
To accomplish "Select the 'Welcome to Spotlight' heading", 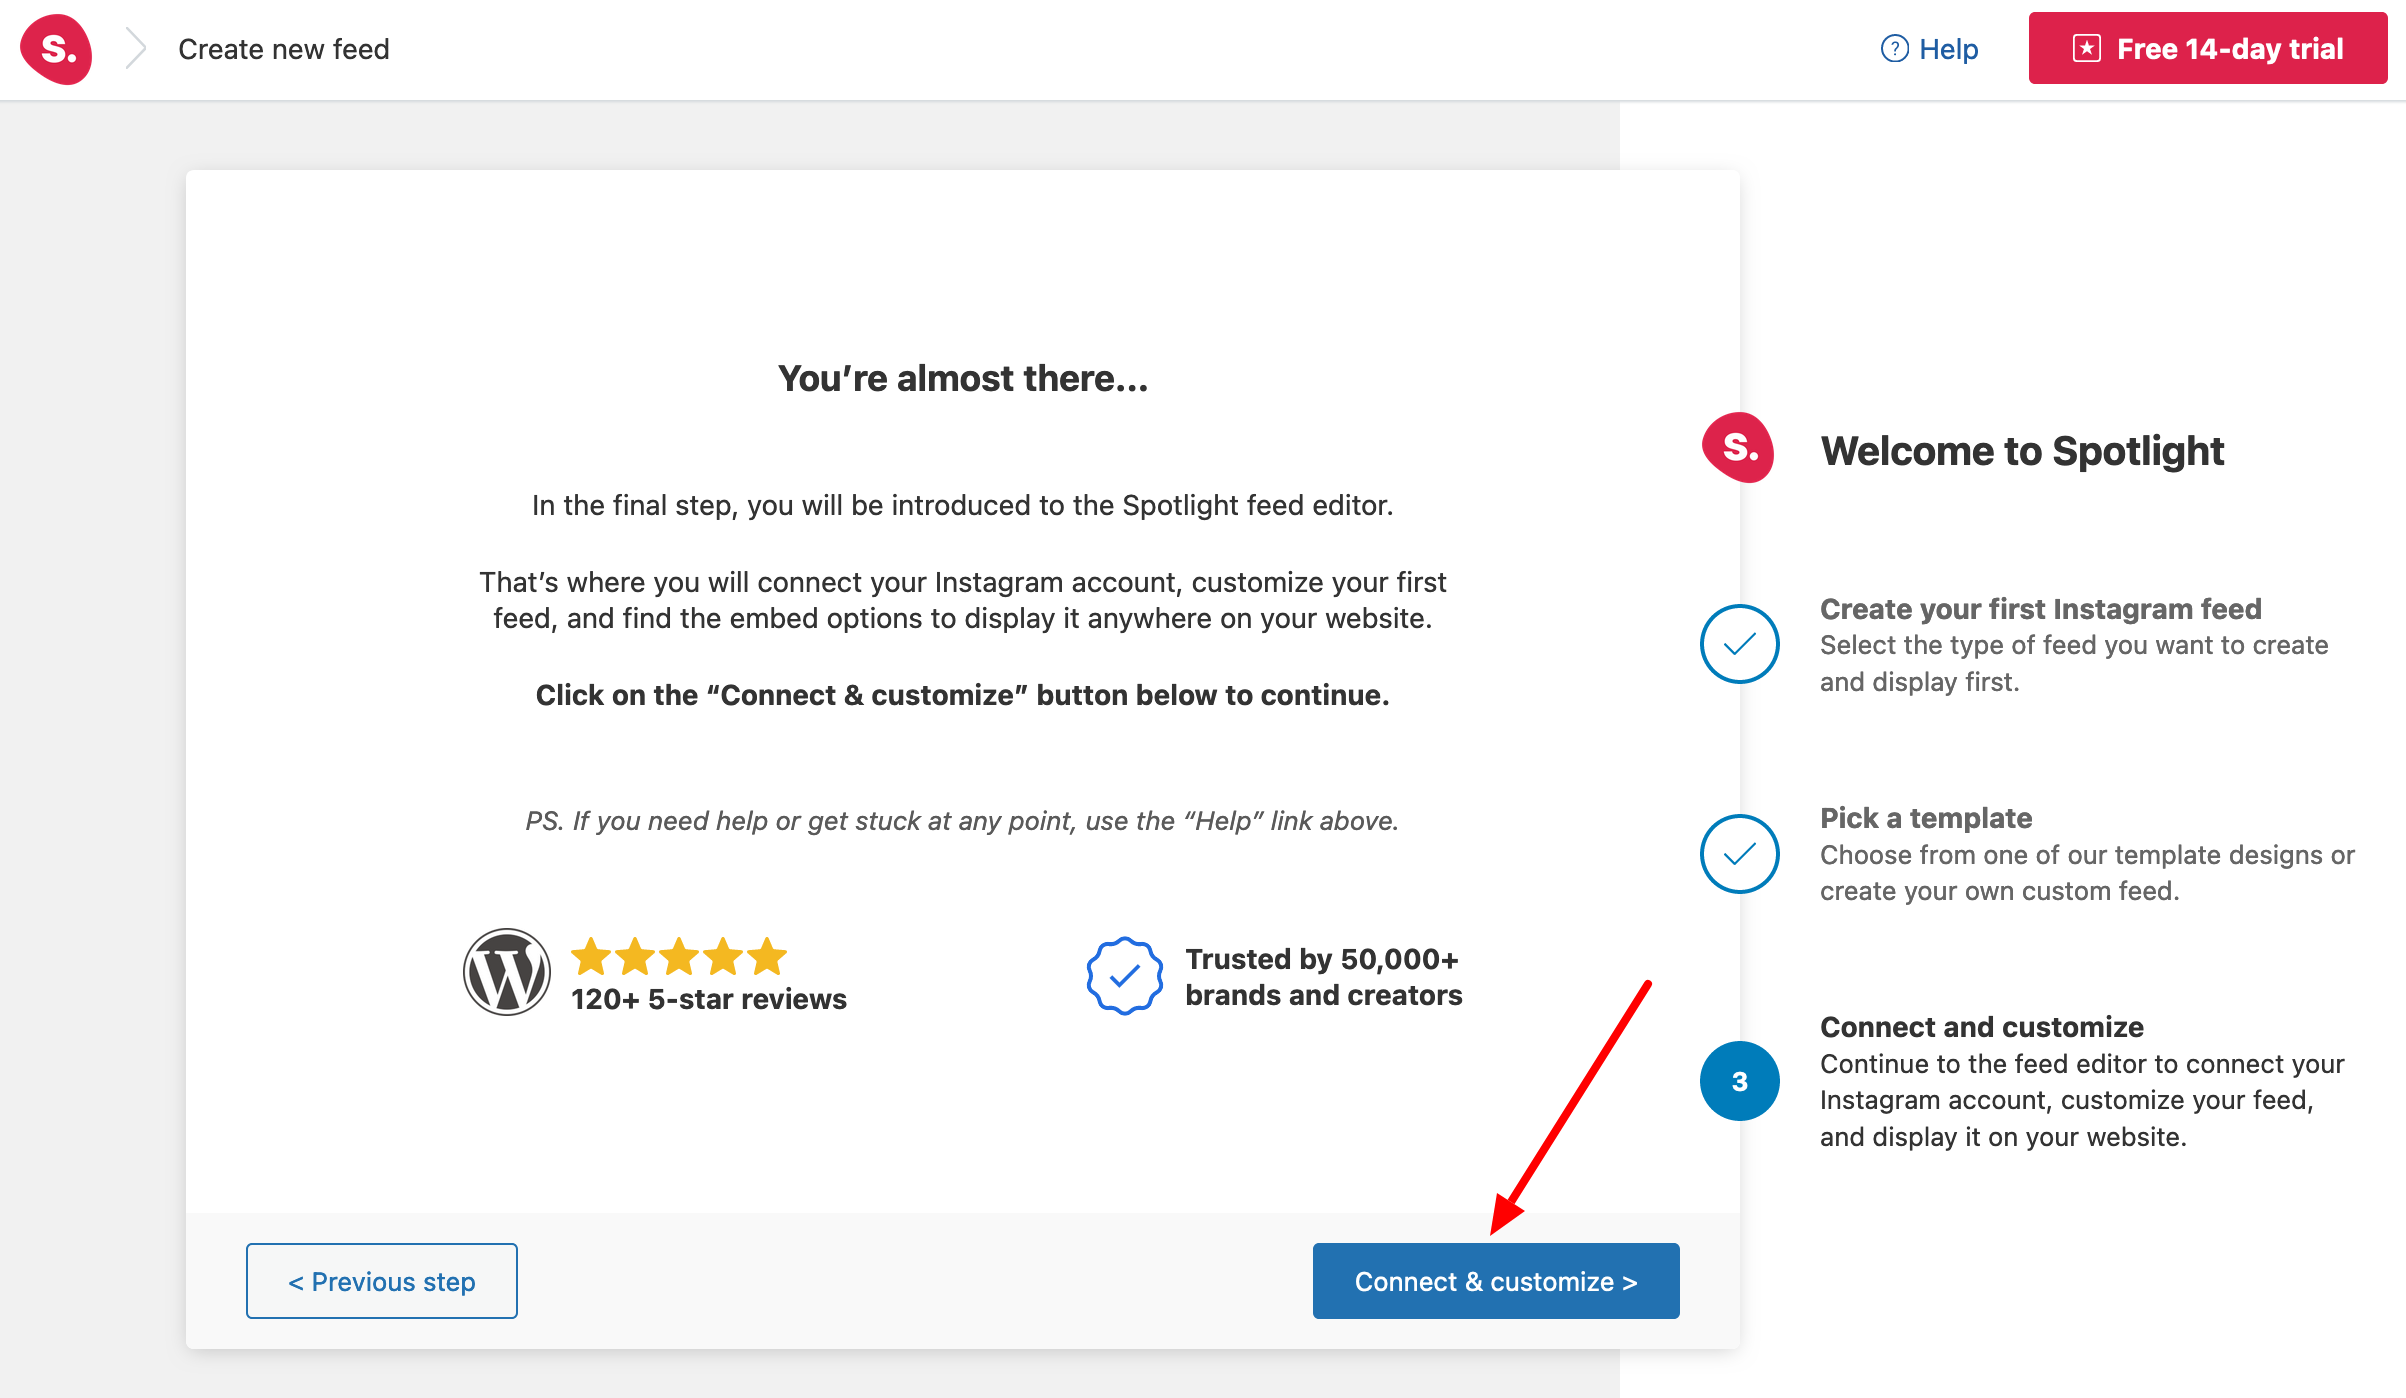I will pos(2022,451).
